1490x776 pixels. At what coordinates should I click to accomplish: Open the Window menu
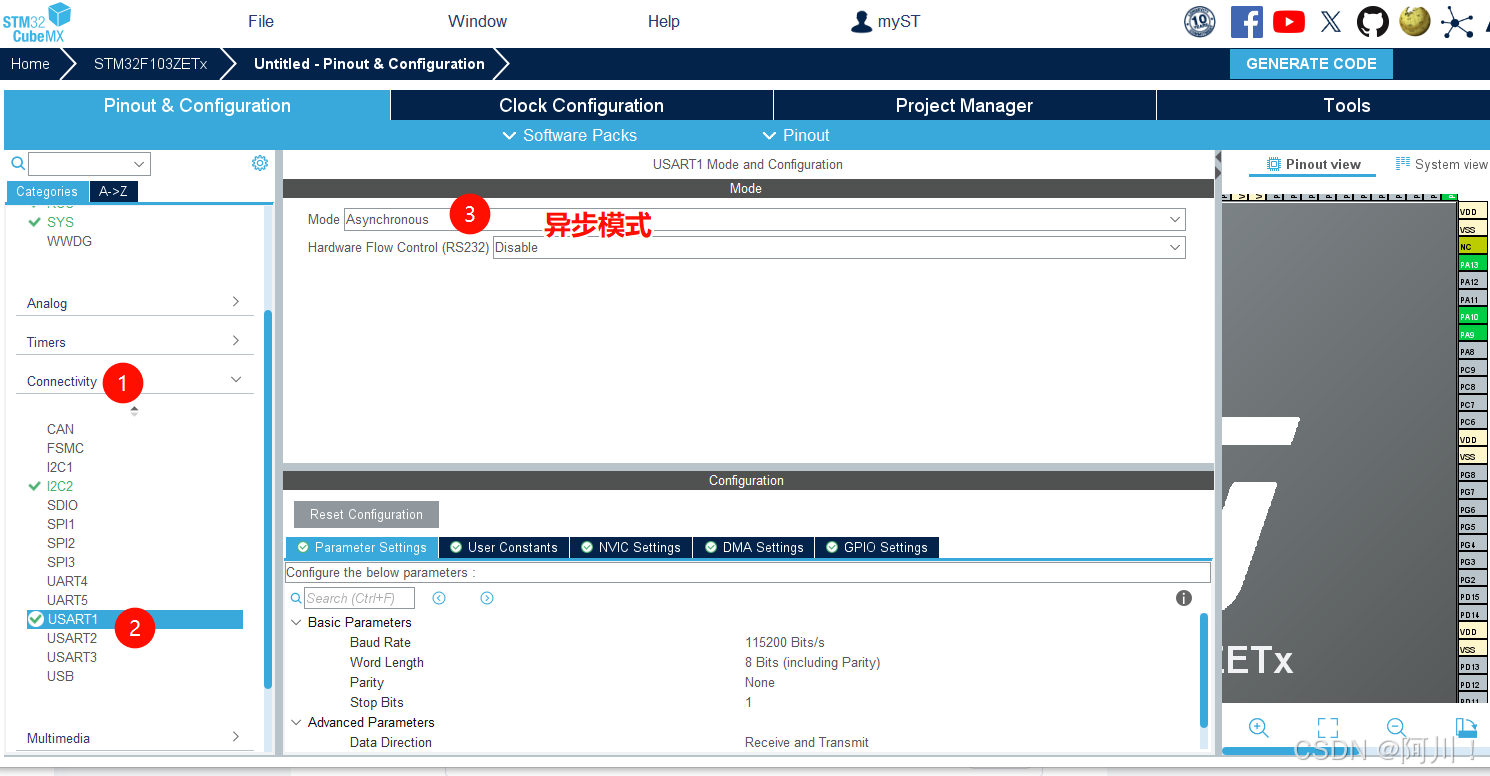click(477, 21)
